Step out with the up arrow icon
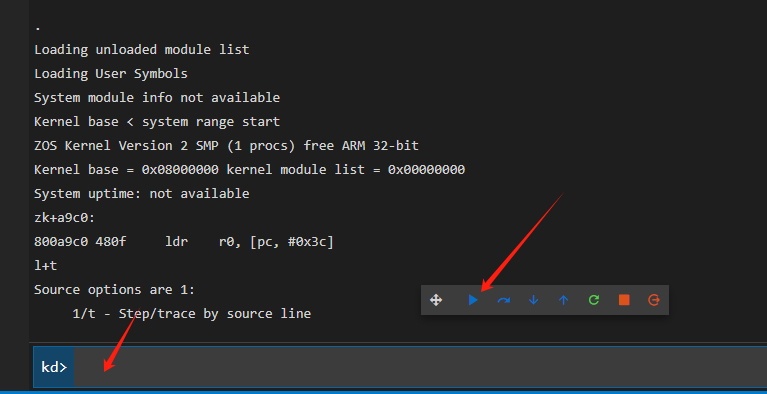 pos(564,300)
